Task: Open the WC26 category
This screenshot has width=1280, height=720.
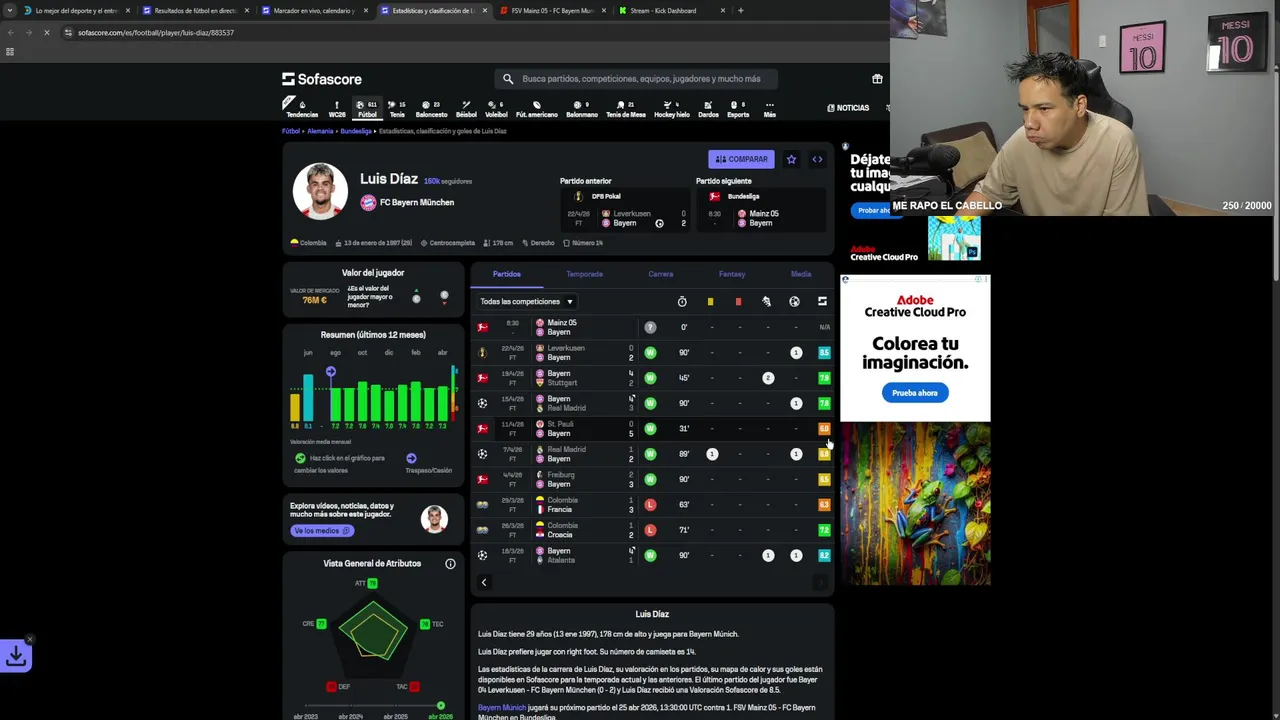Action: pyautogui.click(x=337, y=108)
